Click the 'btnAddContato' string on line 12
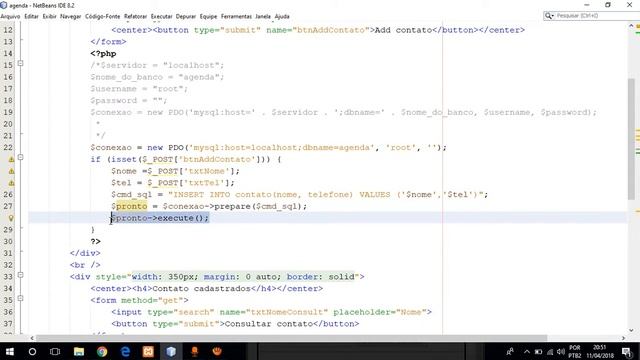 point(331,30)
